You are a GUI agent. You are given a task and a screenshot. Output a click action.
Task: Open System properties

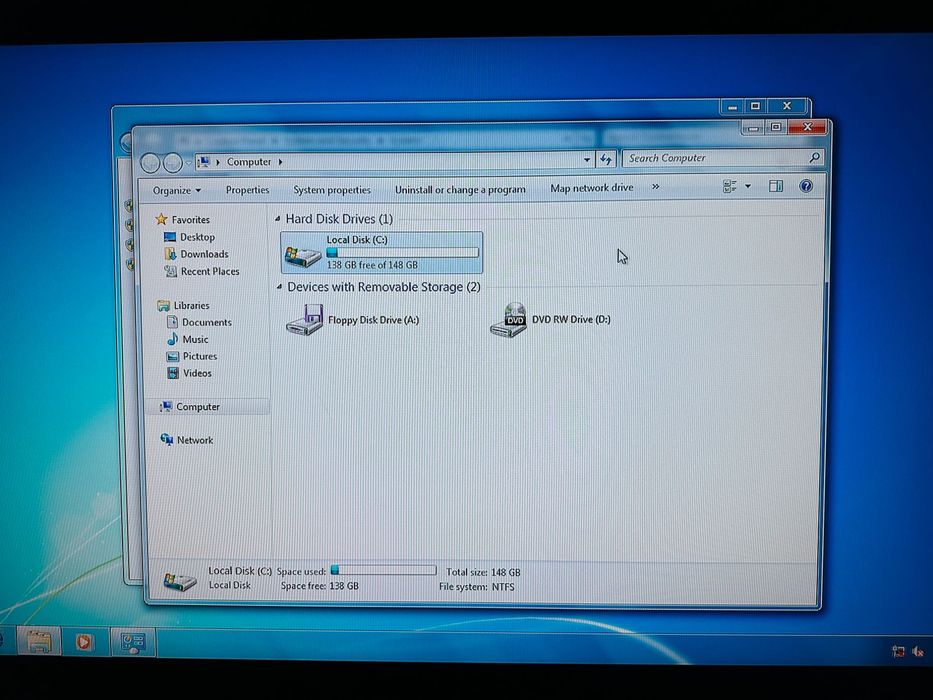332,190
